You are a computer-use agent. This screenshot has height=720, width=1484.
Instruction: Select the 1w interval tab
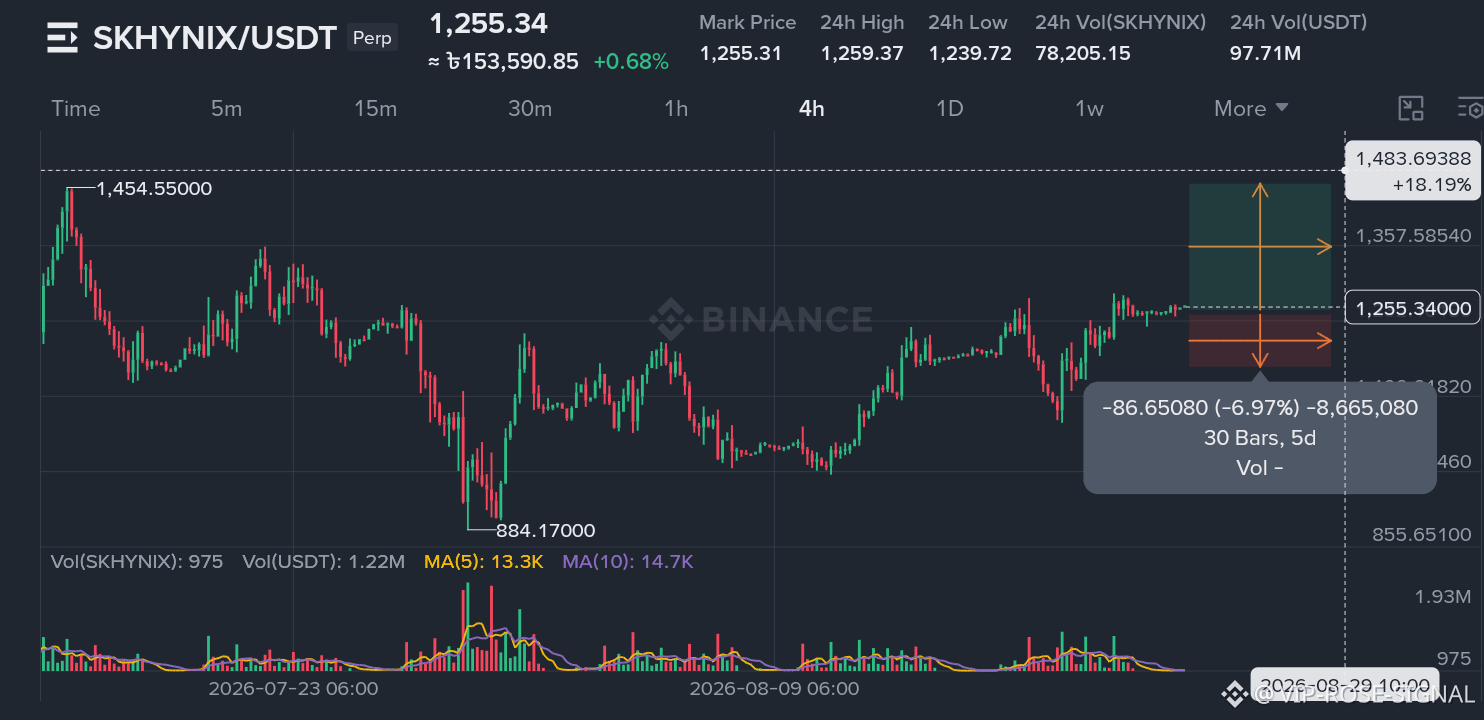point(1089,109)
